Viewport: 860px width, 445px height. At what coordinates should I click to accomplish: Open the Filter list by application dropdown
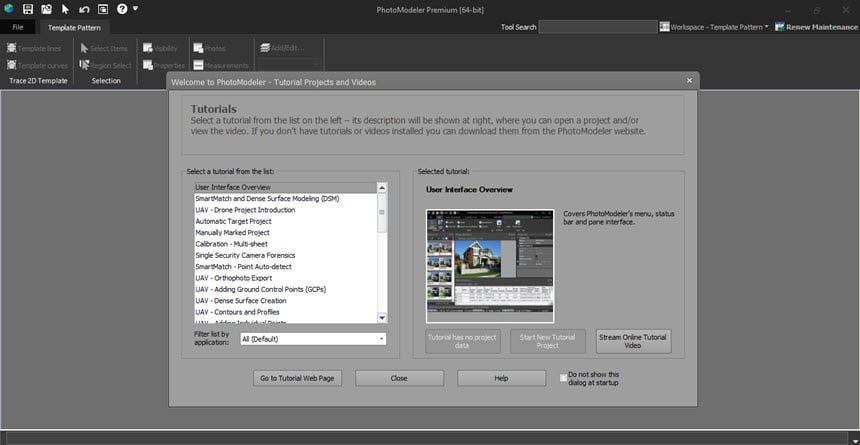click(x=313, y=339)
